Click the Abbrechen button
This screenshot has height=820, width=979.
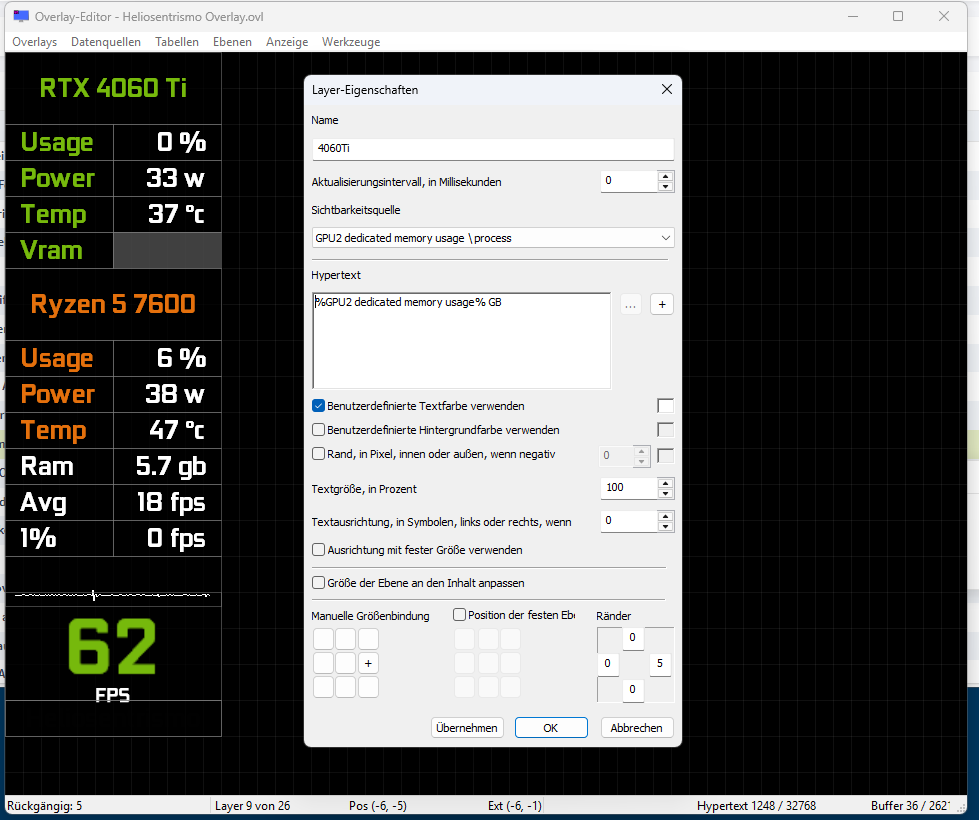click(x=636, y=728)
